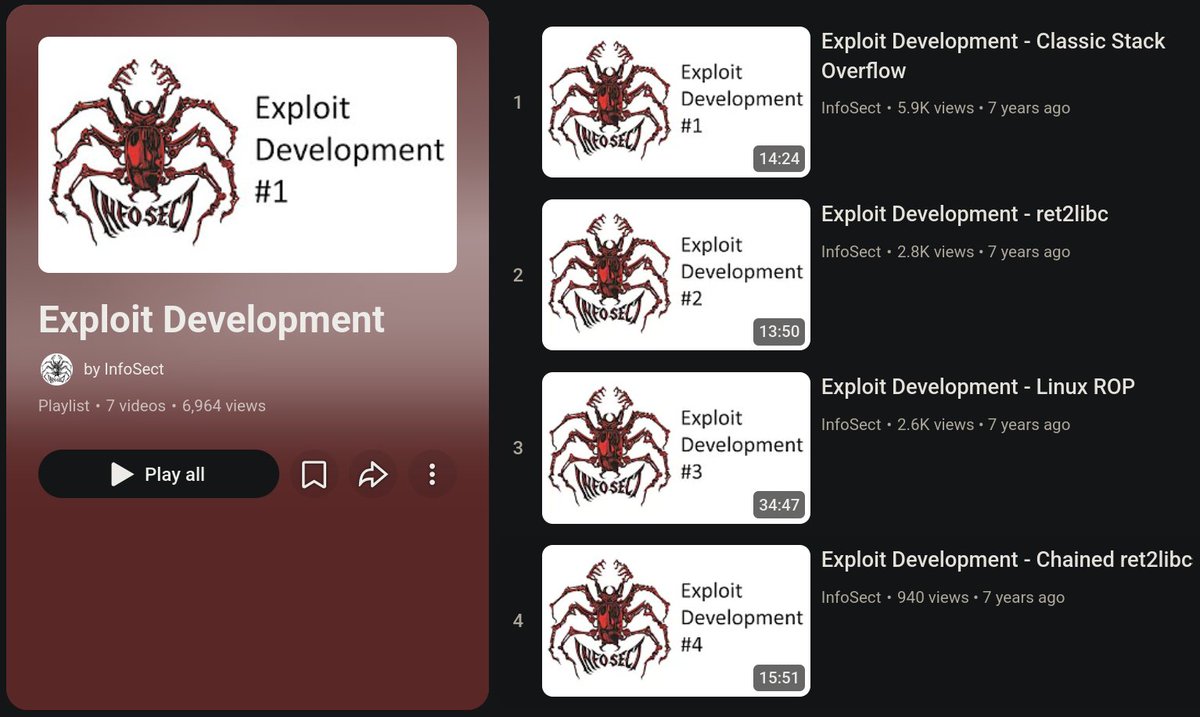Click index number 1 in playlist

tap(517, 102)
